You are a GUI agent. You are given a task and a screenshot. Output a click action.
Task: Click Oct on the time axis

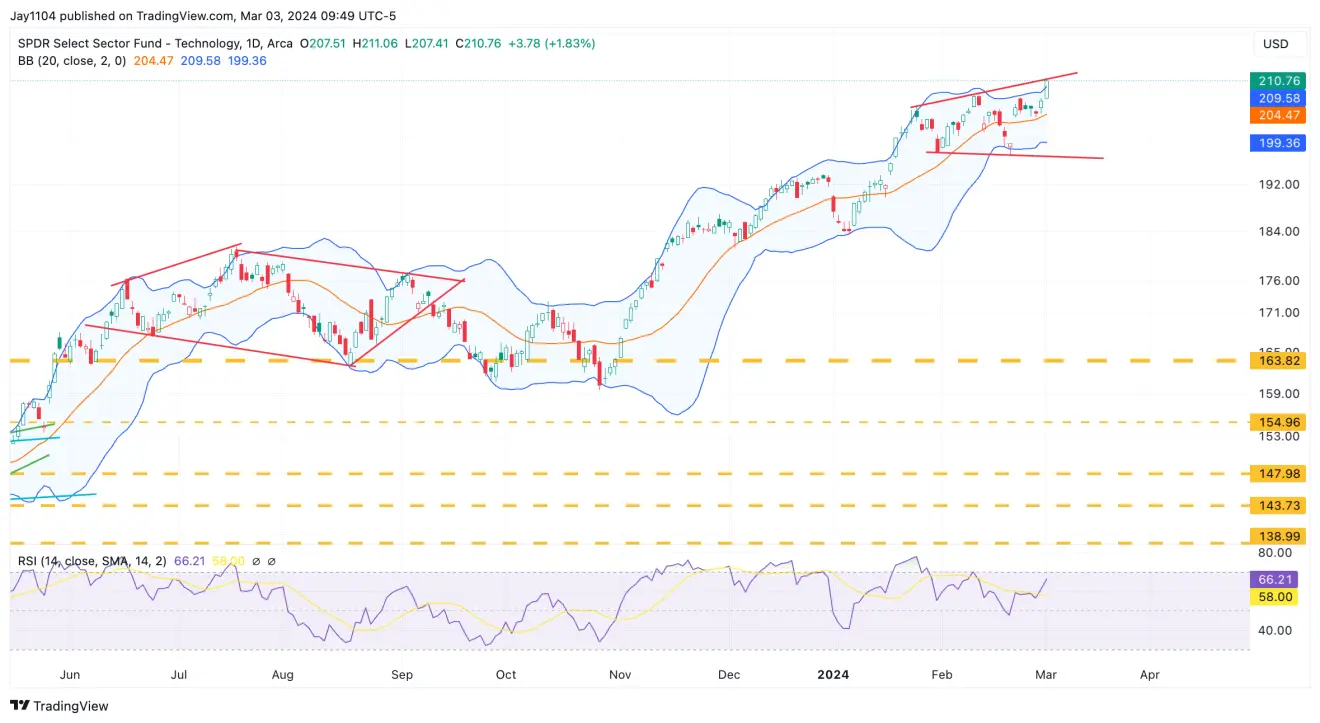(506, 675)
